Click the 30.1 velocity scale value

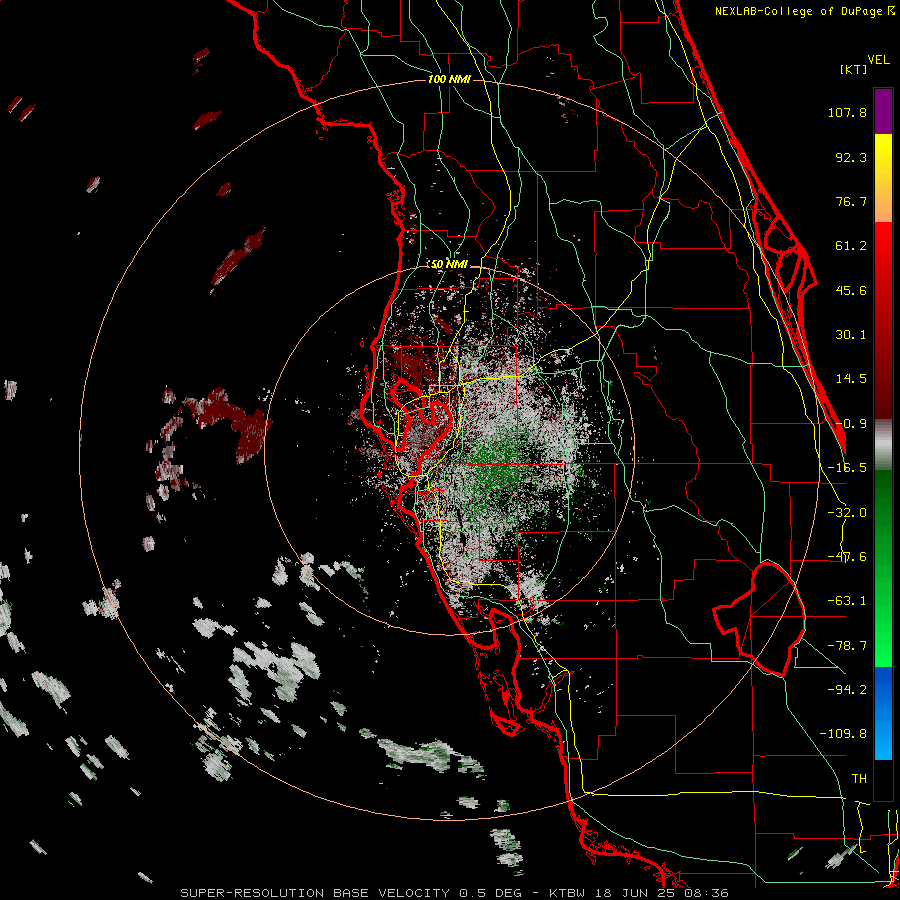851,335
